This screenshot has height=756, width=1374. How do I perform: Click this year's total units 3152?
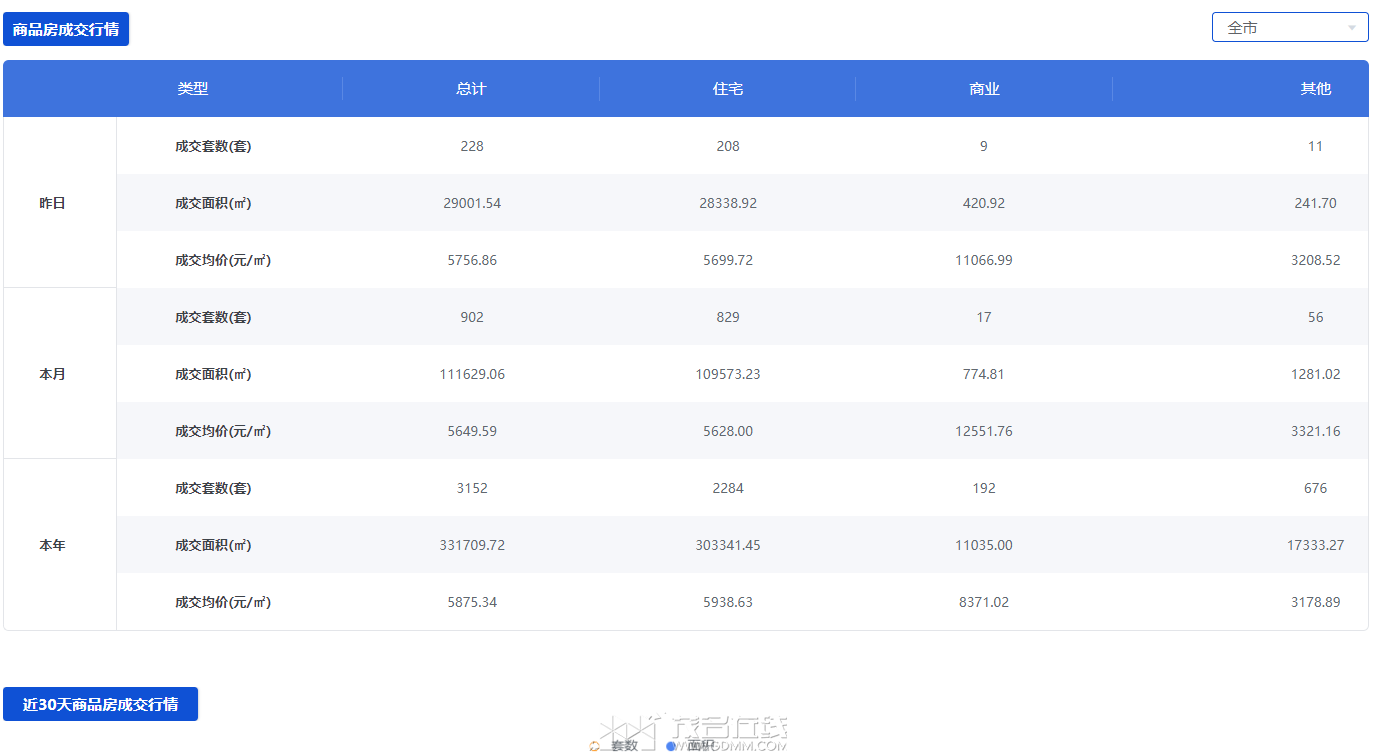click(472, 488)
